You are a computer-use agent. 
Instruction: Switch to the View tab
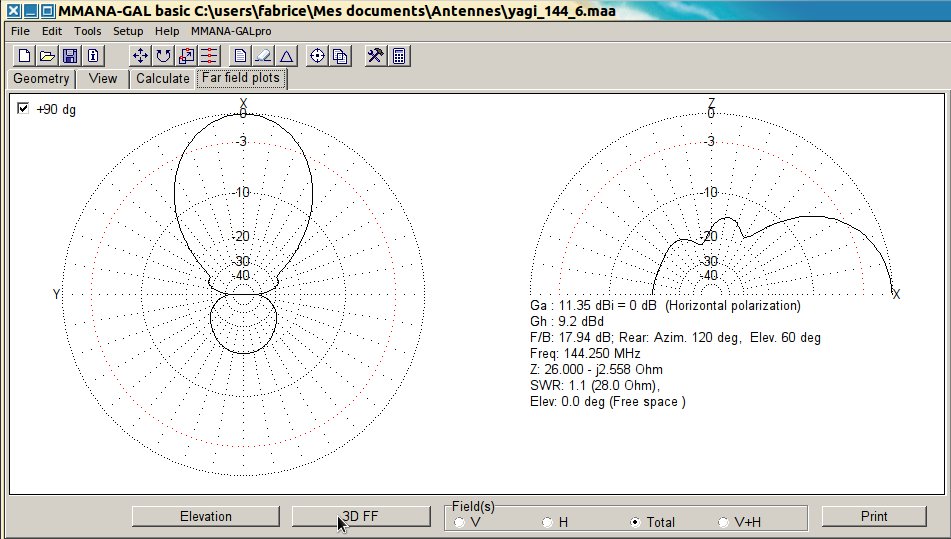point(102,79)
